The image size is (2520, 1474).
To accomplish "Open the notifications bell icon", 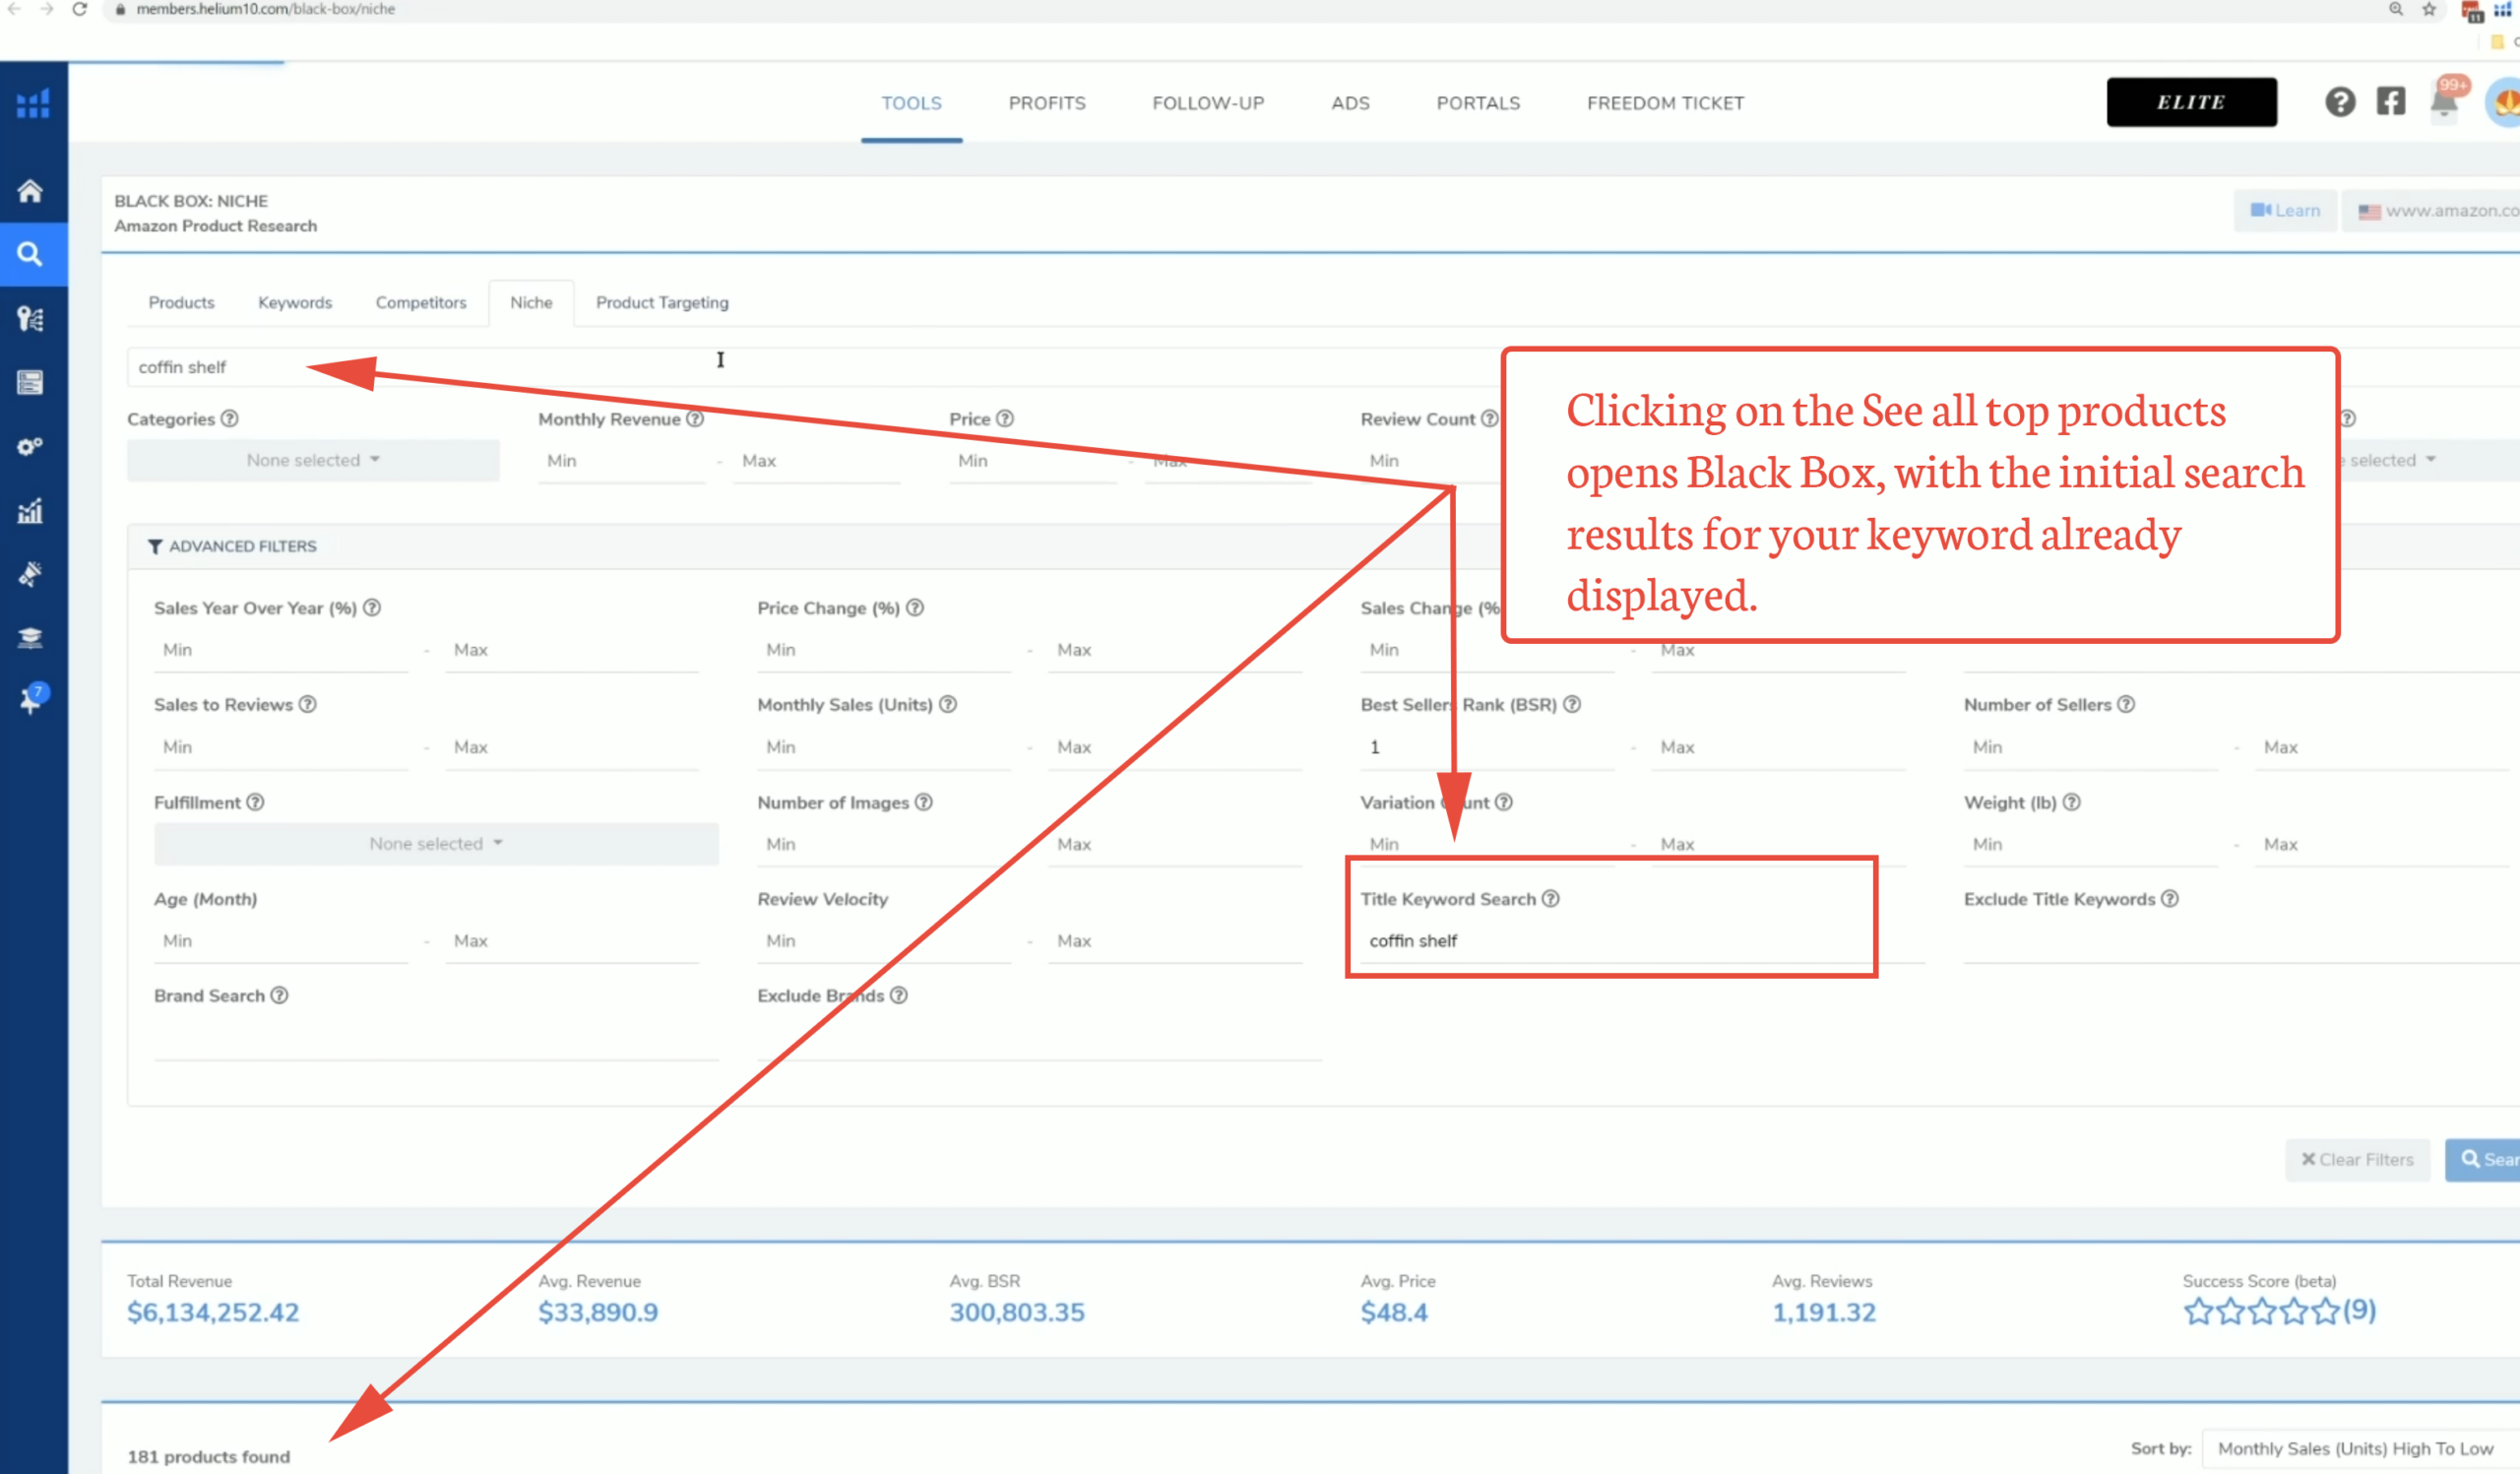I will 2443,102.
